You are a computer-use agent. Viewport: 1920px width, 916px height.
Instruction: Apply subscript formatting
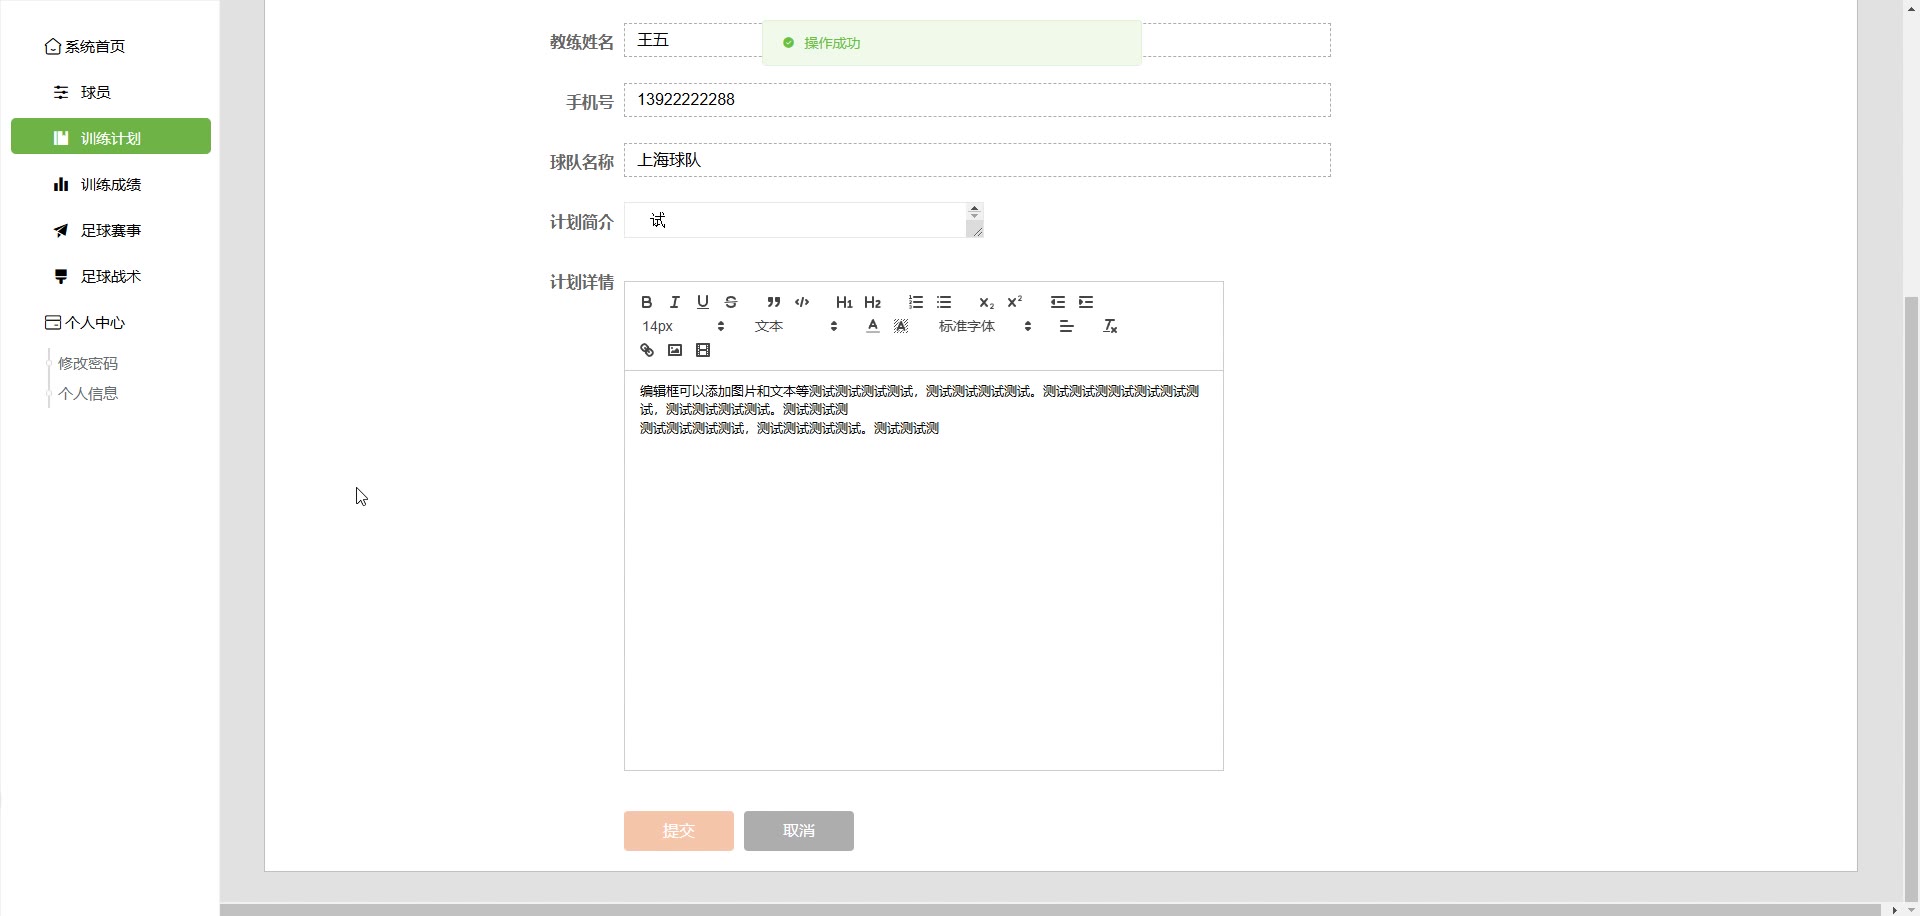pyautogui.click(x=986, y=302)
